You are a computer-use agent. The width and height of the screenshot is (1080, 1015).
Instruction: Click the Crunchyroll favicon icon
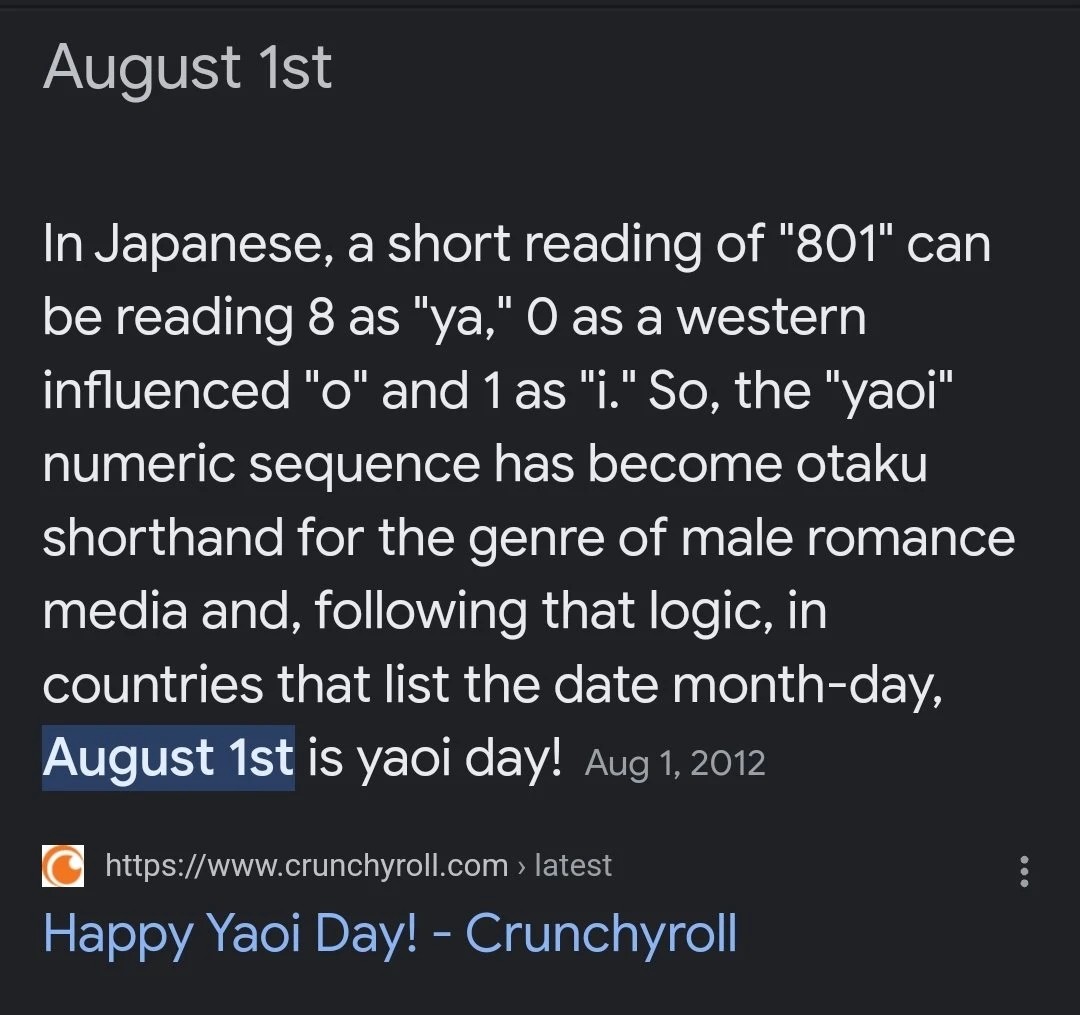pyautogui.click(x=63, y=865)
